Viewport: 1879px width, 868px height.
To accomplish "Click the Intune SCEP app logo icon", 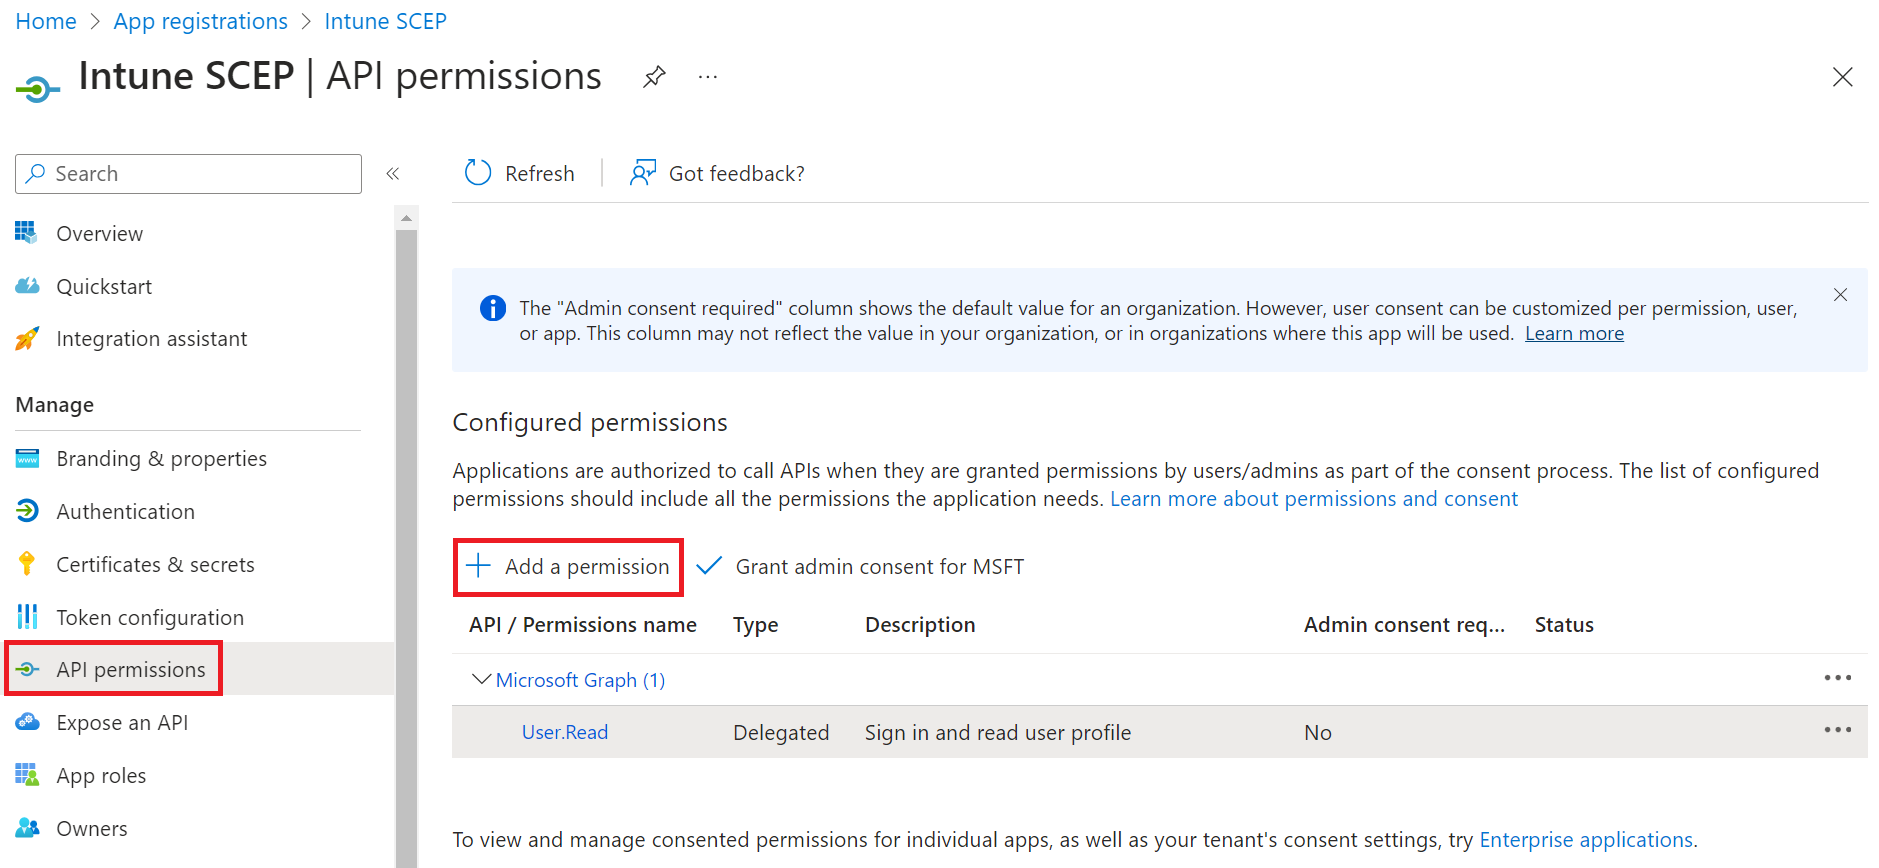I will point(37,90).
